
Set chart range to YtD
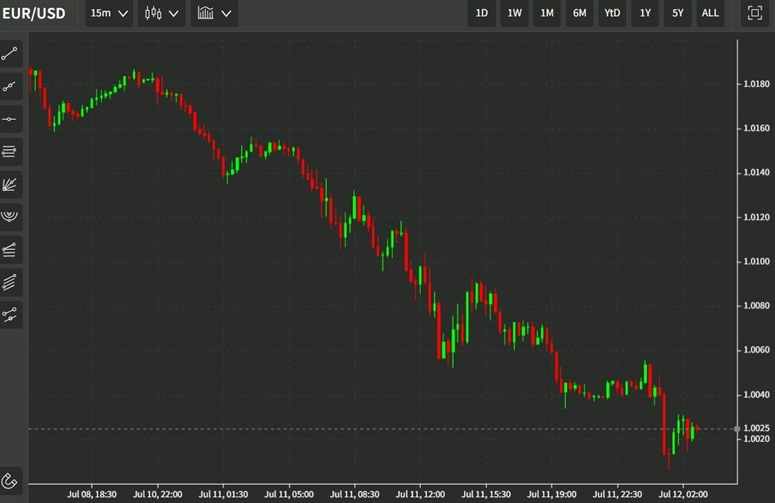coord(612,13)
